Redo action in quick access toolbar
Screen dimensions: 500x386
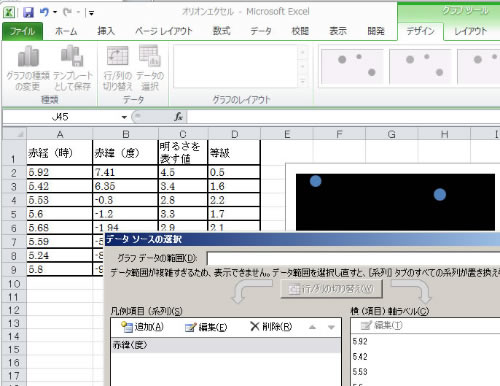point(68,12)
